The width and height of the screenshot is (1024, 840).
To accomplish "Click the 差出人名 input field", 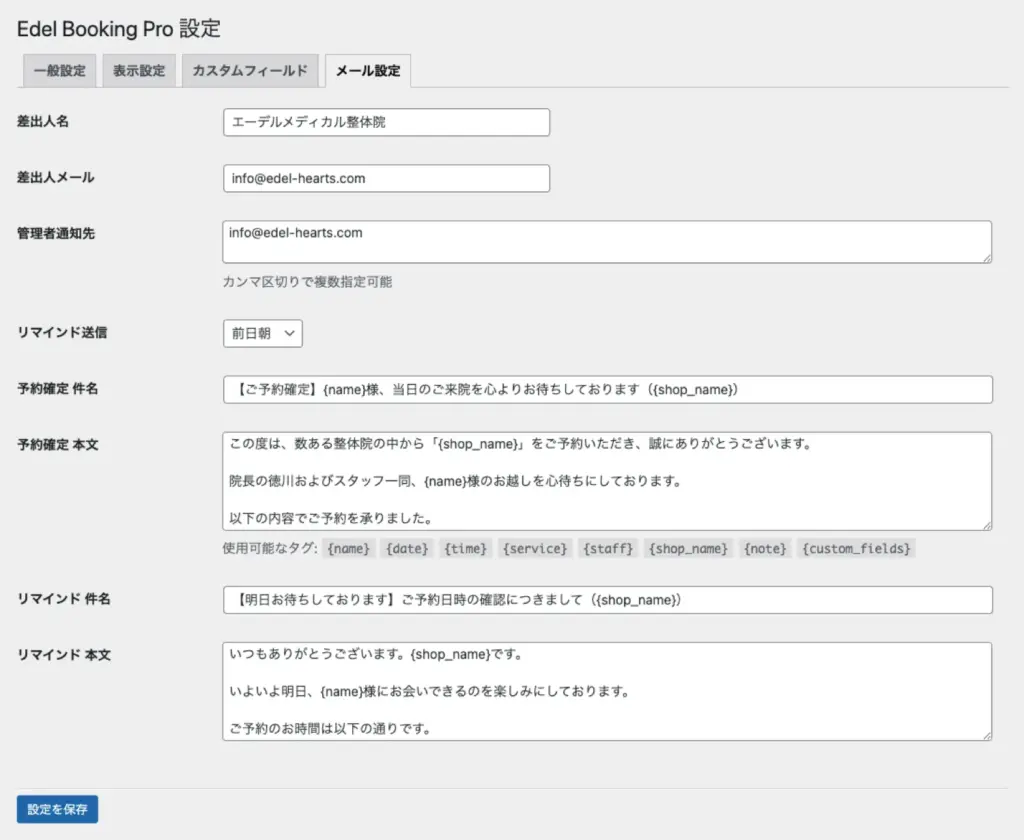I will pos(386,122).
